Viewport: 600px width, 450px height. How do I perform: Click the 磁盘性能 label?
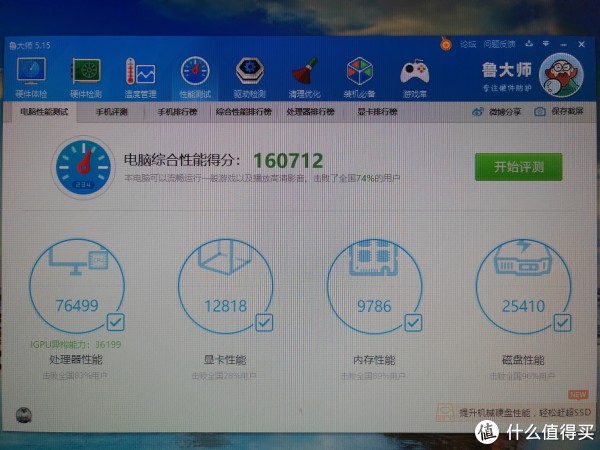(523, 360)
